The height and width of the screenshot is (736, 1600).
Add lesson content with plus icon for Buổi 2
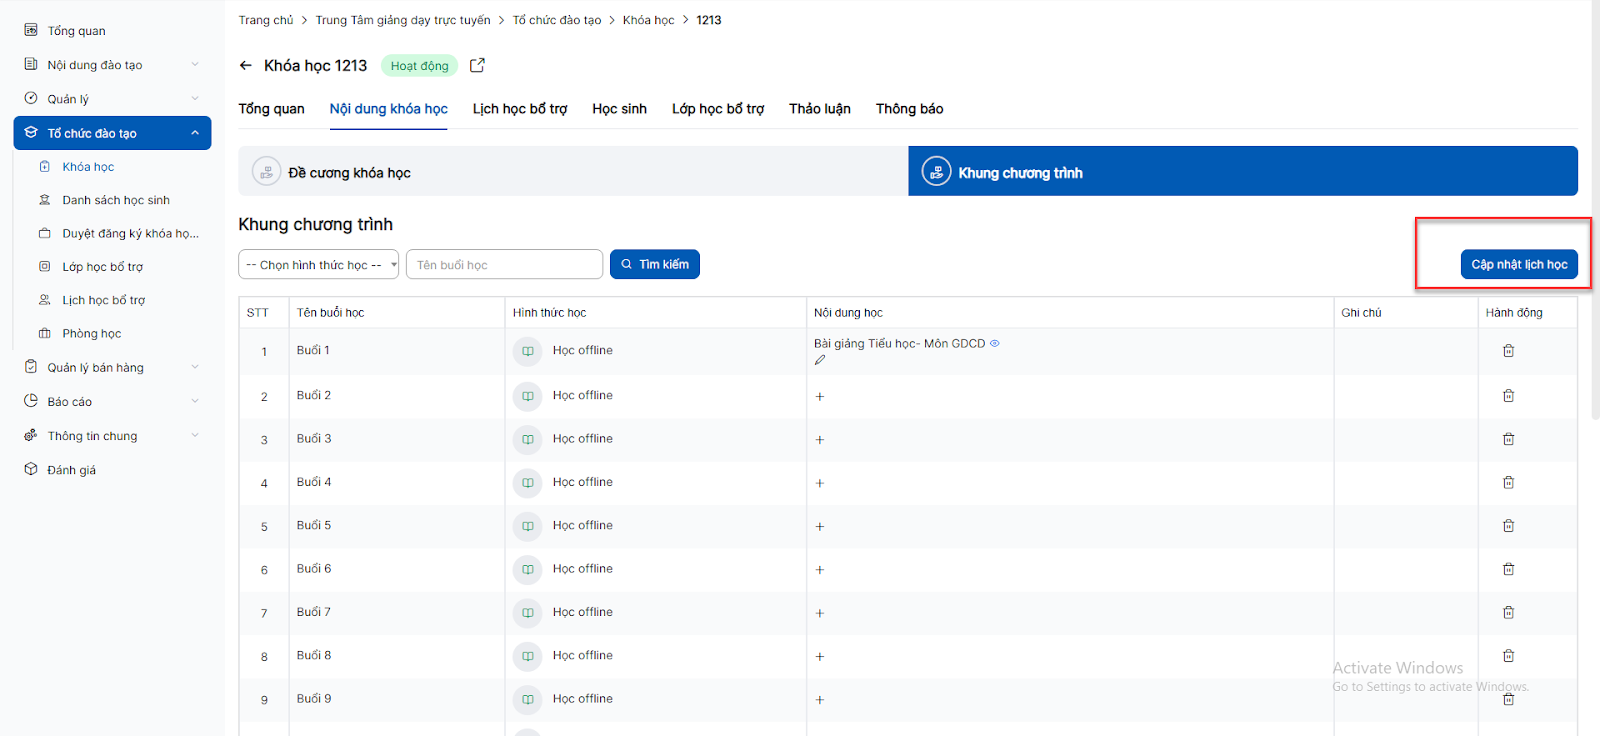pos(820,397)
